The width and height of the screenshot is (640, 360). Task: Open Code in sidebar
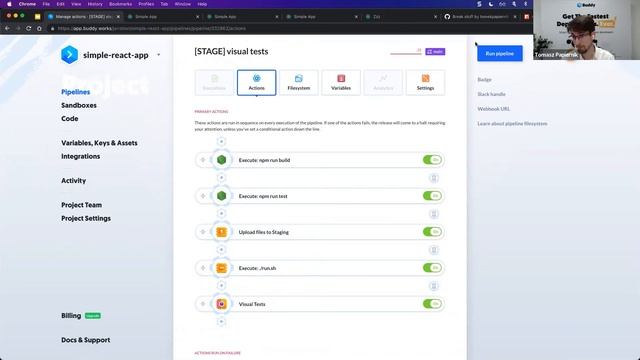click(69, 119)
